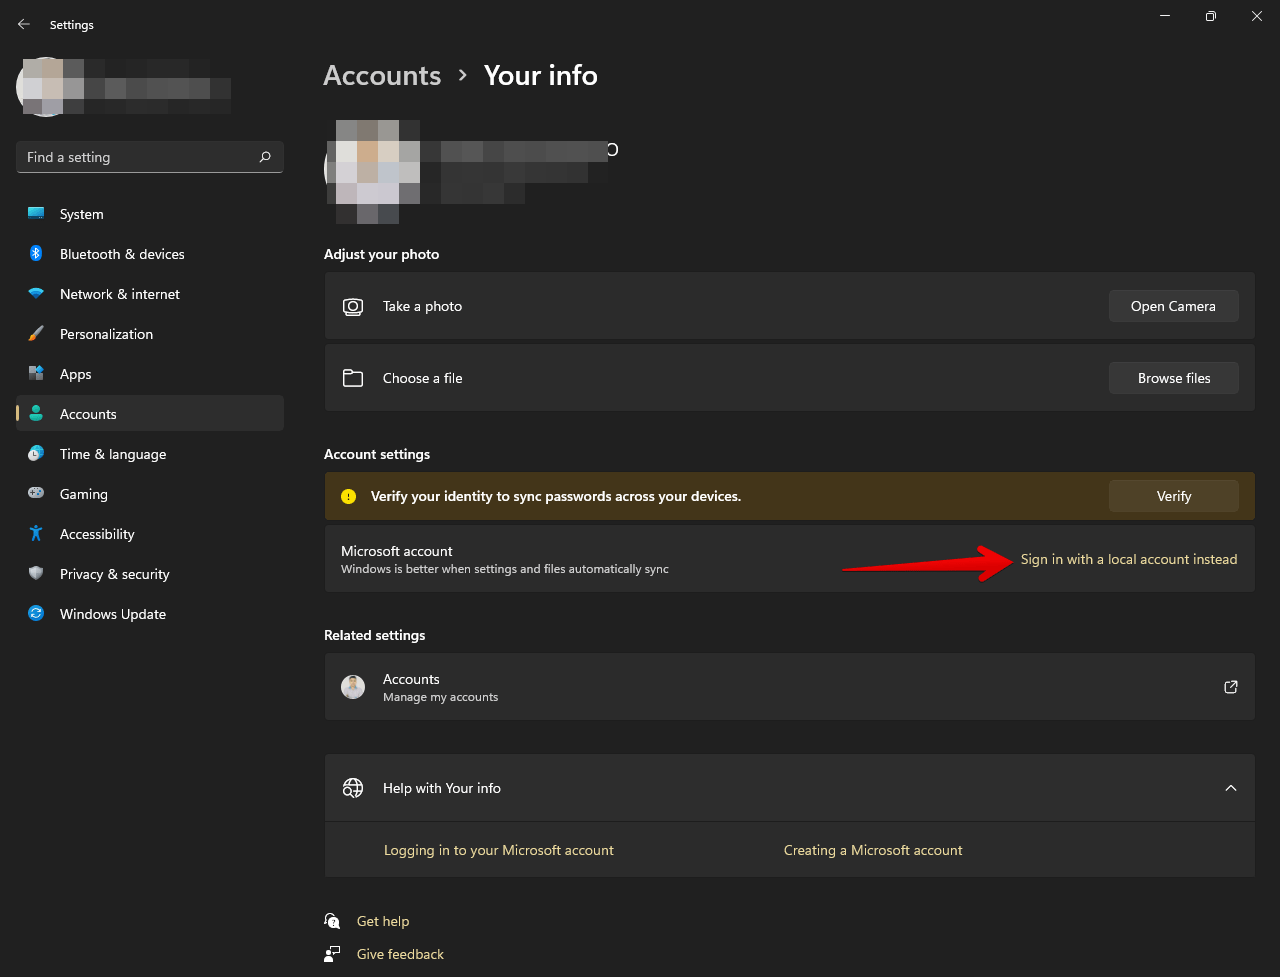This screenshot has height=977, width=1280.
Task: Open Windows Update settings
Action: coord(150,614)
